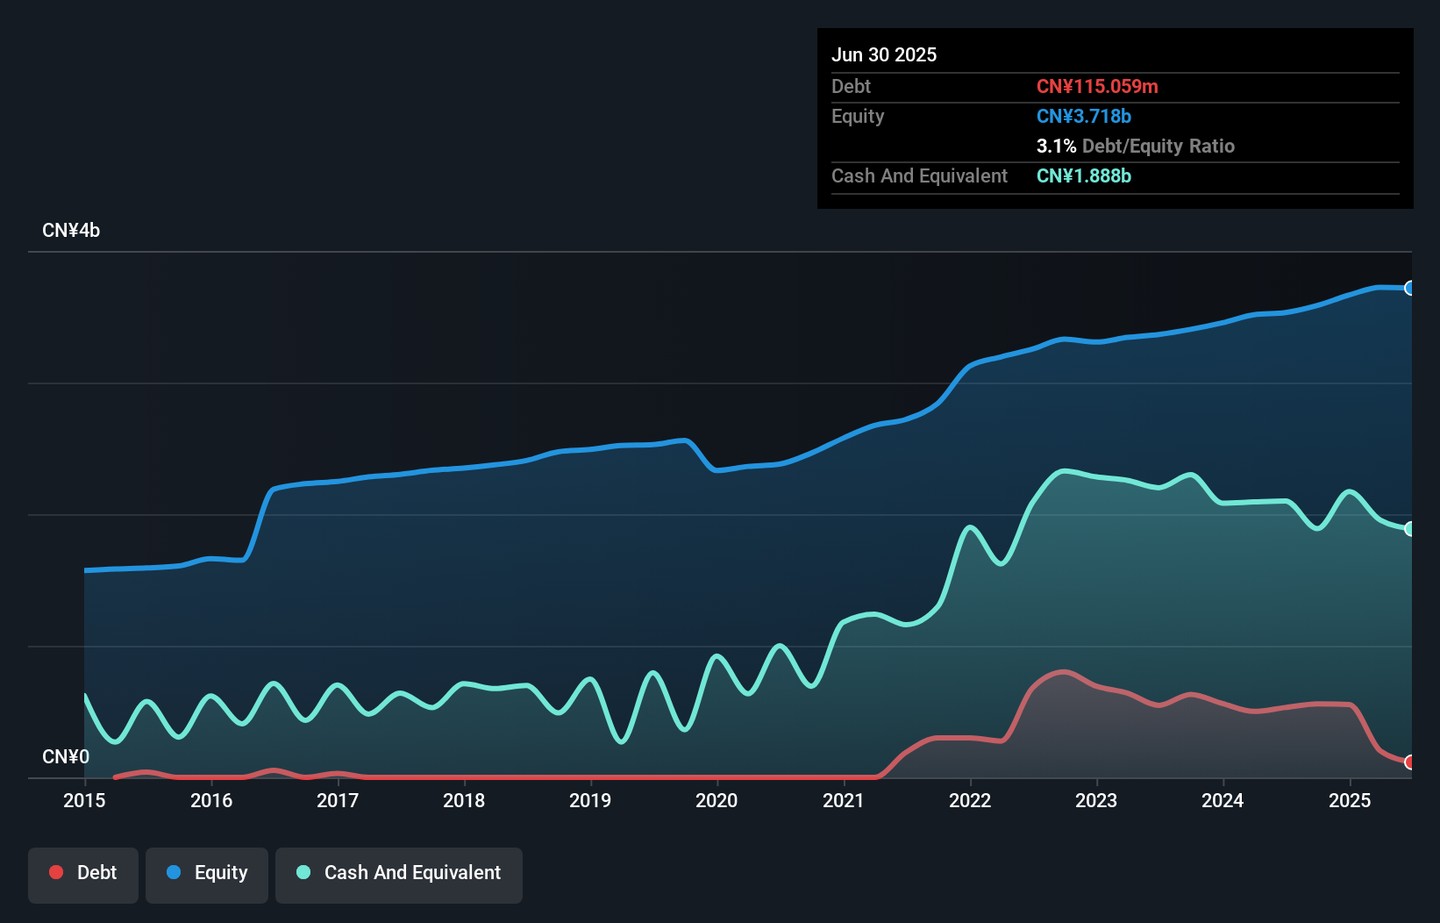Toggle Cash And Equivalent legend button

(399, 873)
